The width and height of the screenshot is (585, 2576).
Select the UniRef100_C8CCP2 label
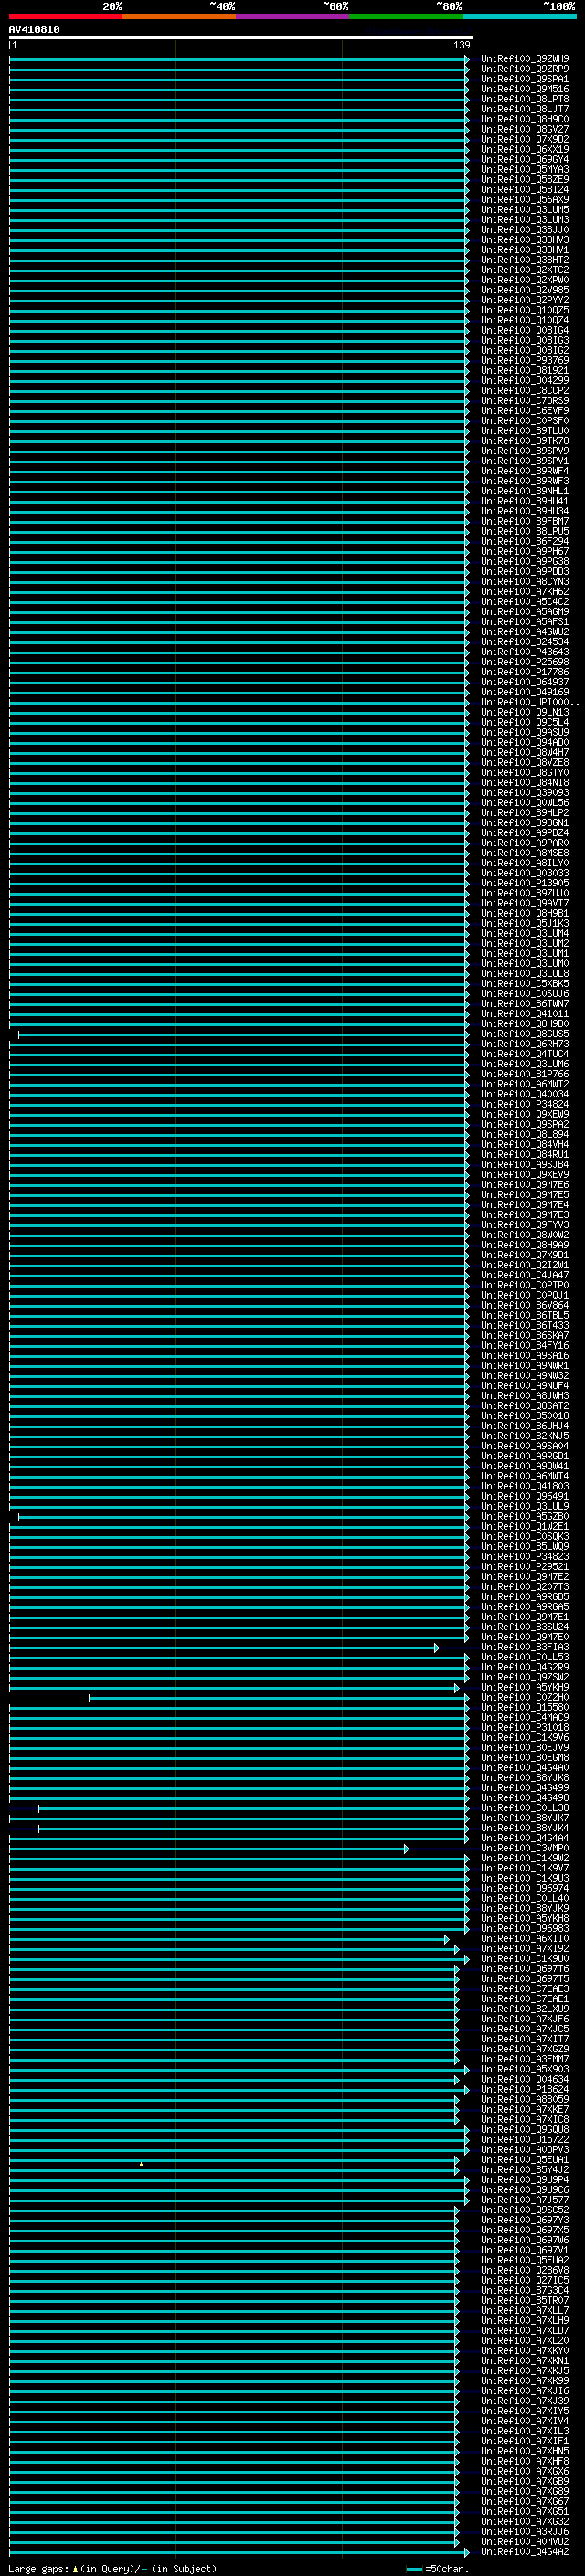click(x=525, y=391)
